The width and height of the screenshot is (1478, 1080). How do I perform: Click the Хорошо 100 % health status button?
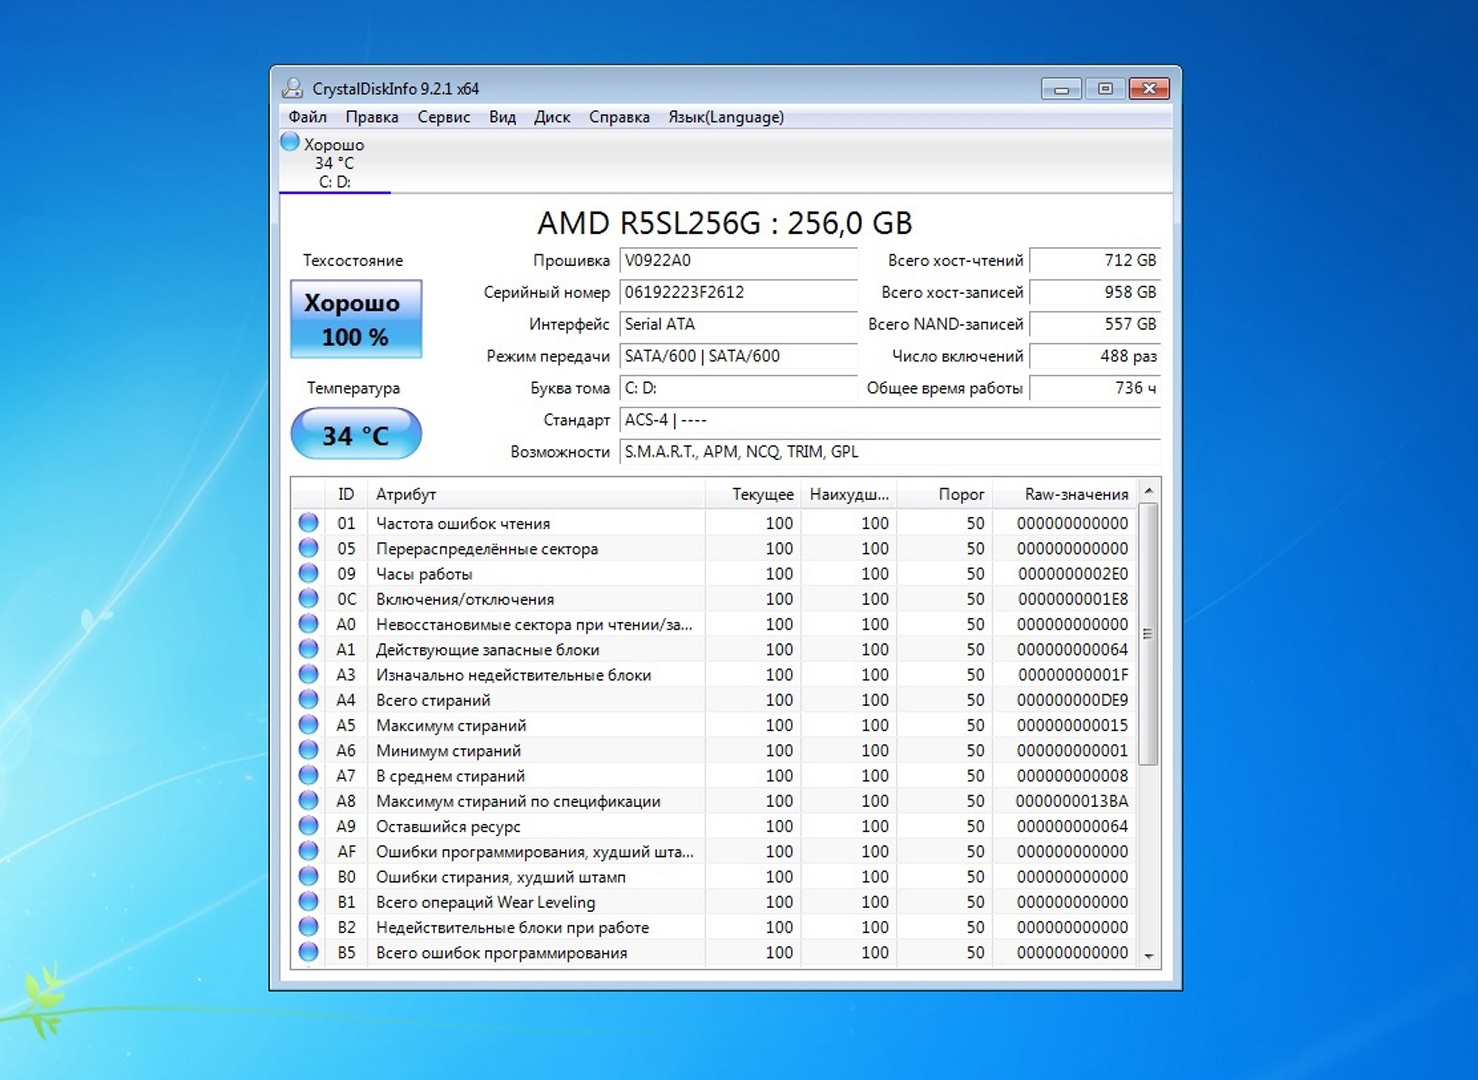[356, 319]
